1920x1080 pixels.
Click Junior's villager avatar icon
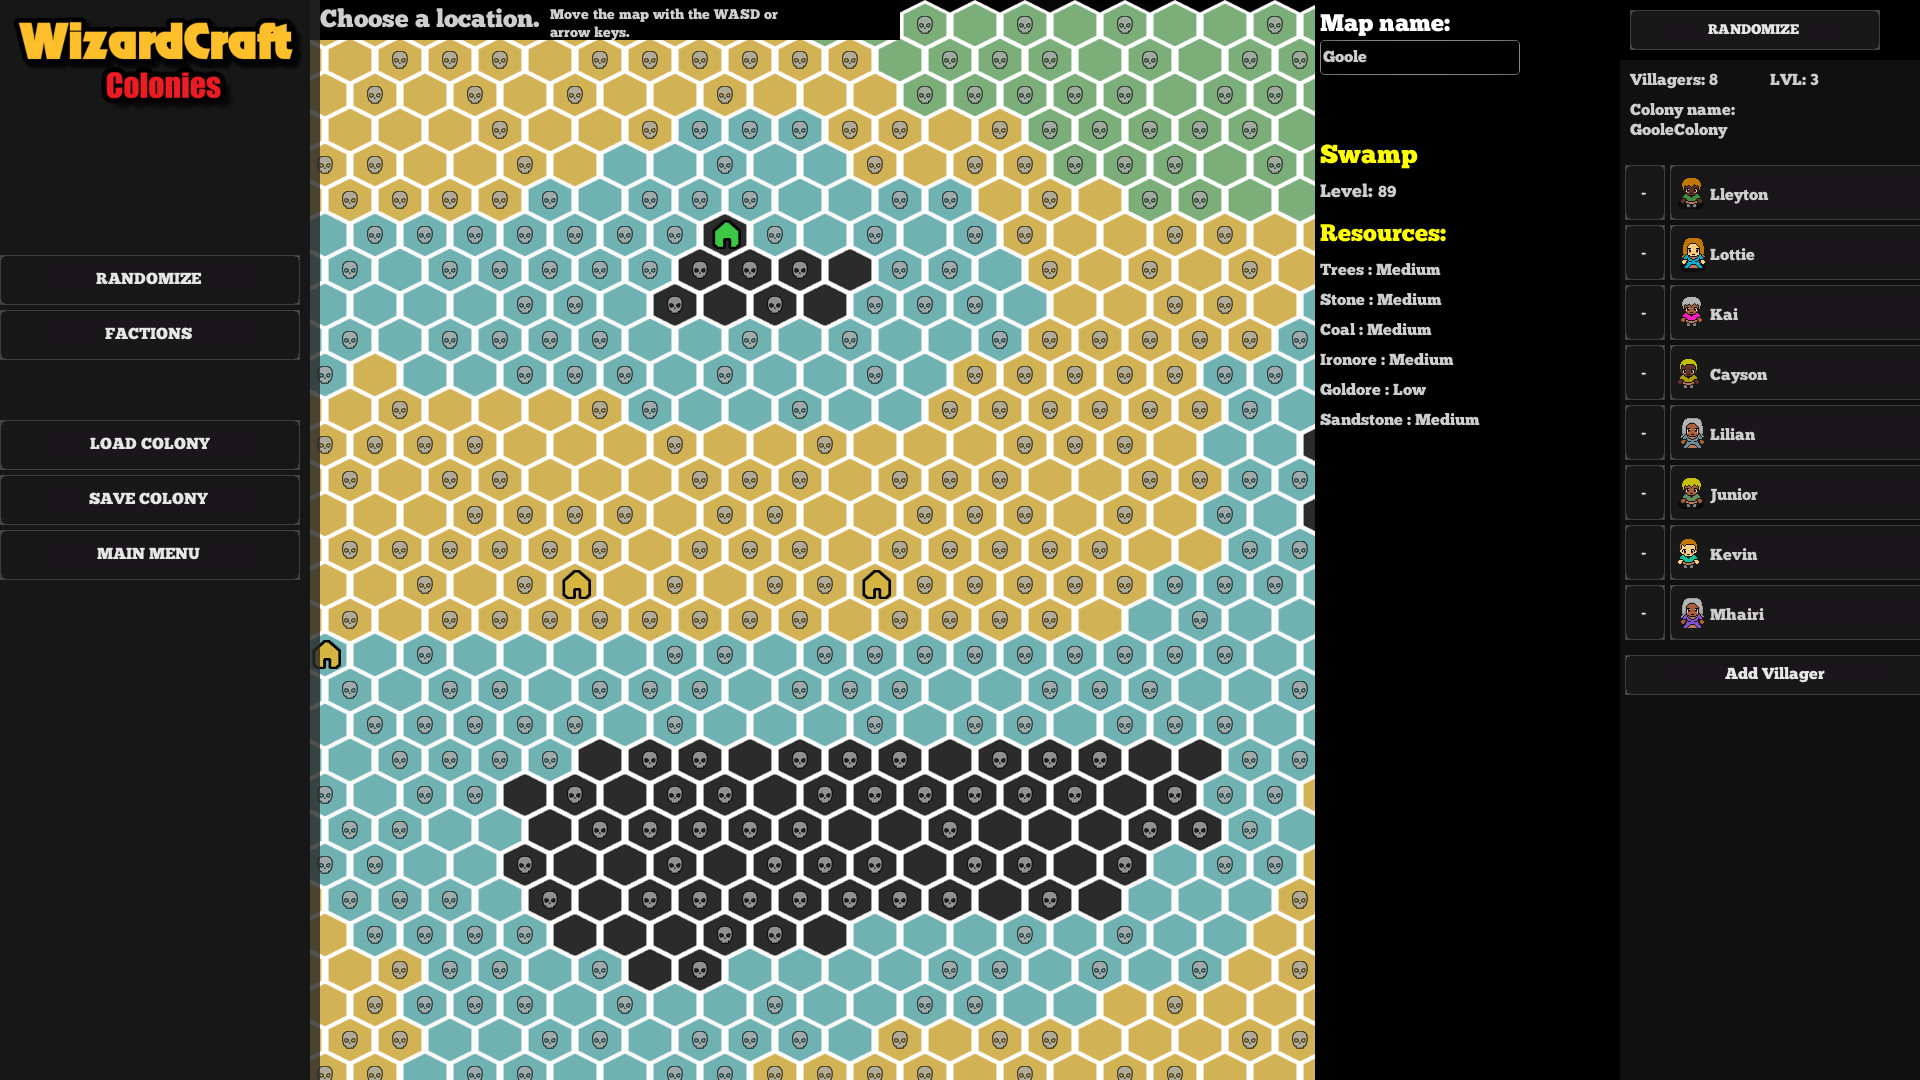tap(1691, 493)
